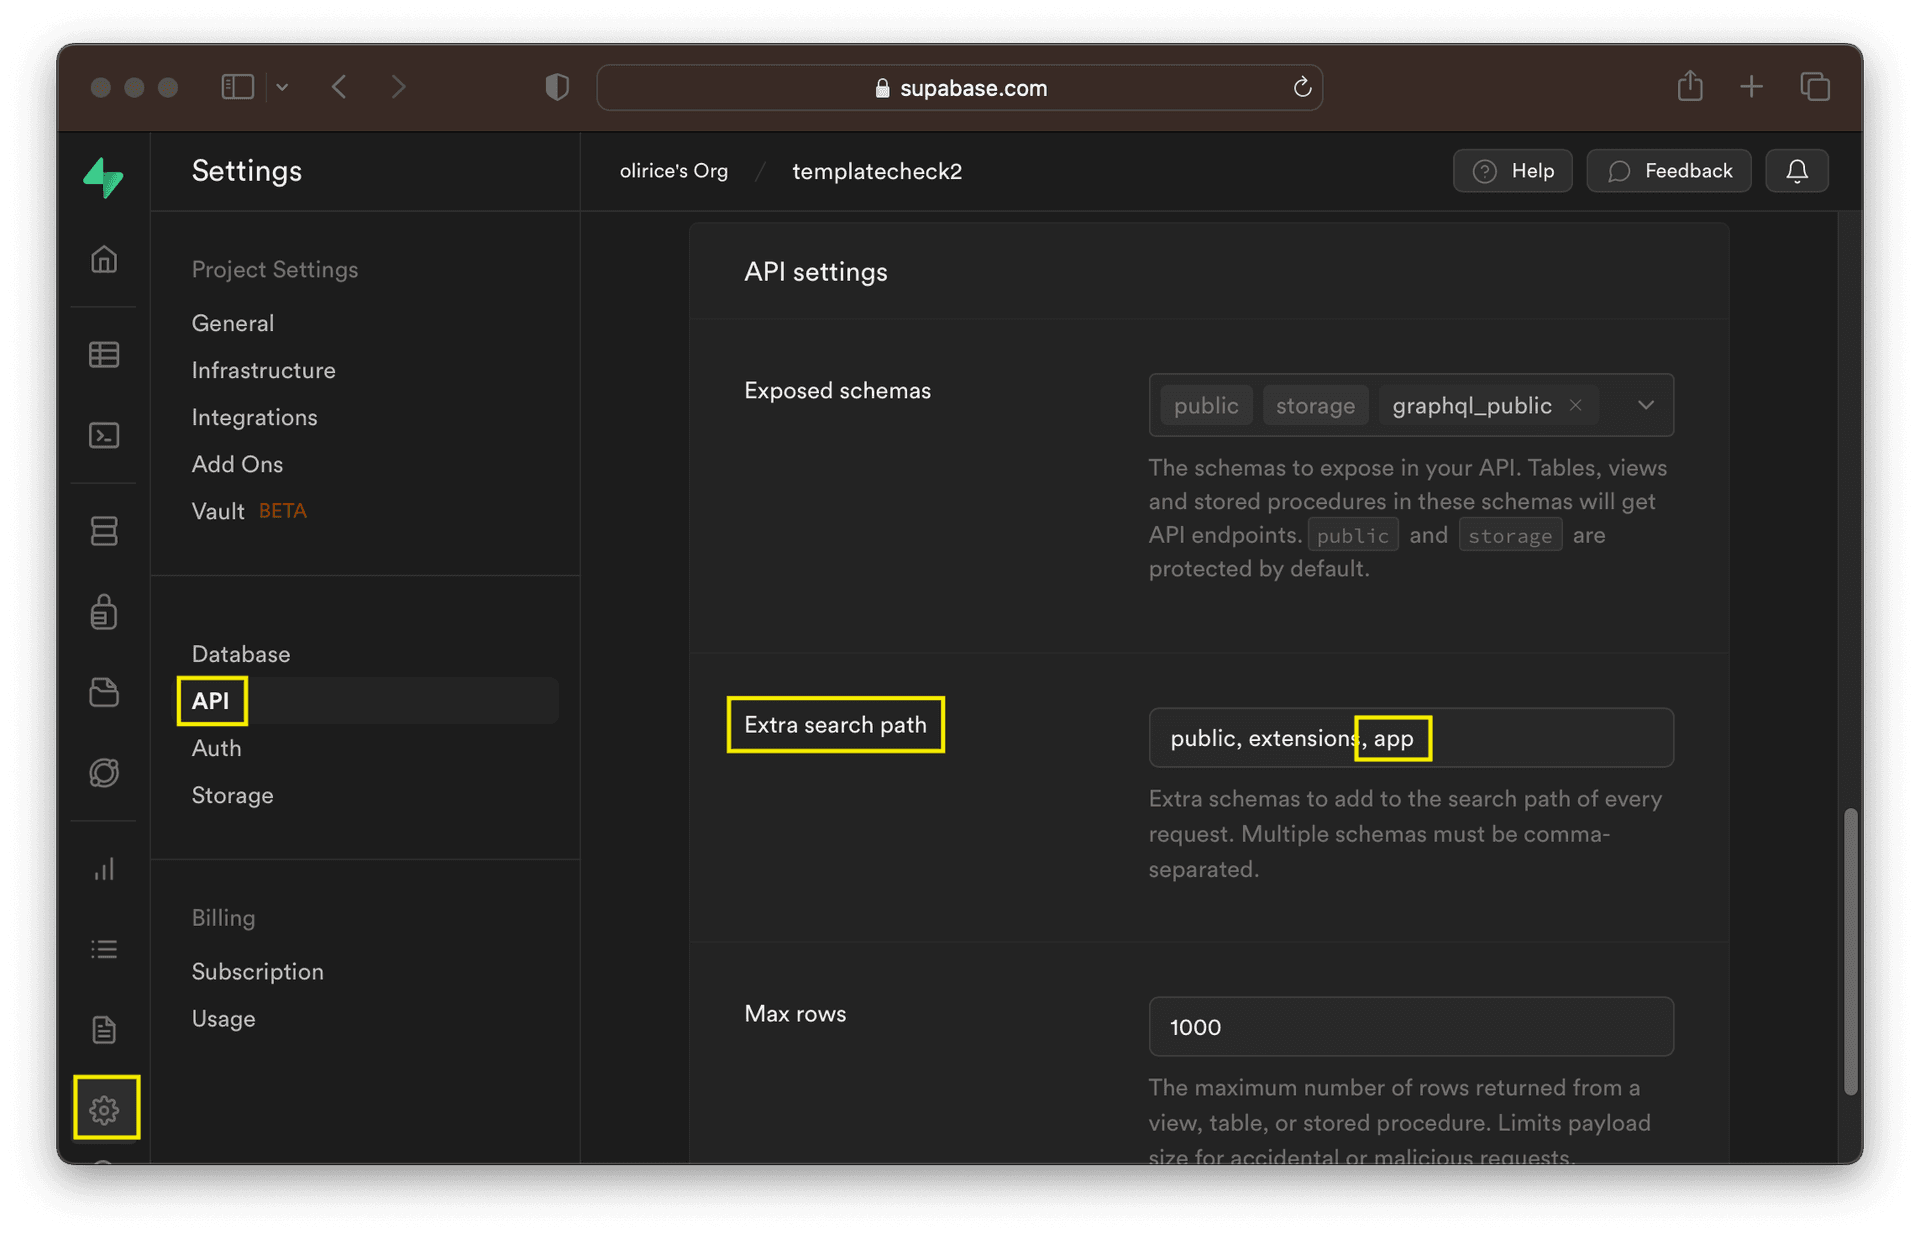Open the Table Editor from the sidebar

(x=104, y=354)
